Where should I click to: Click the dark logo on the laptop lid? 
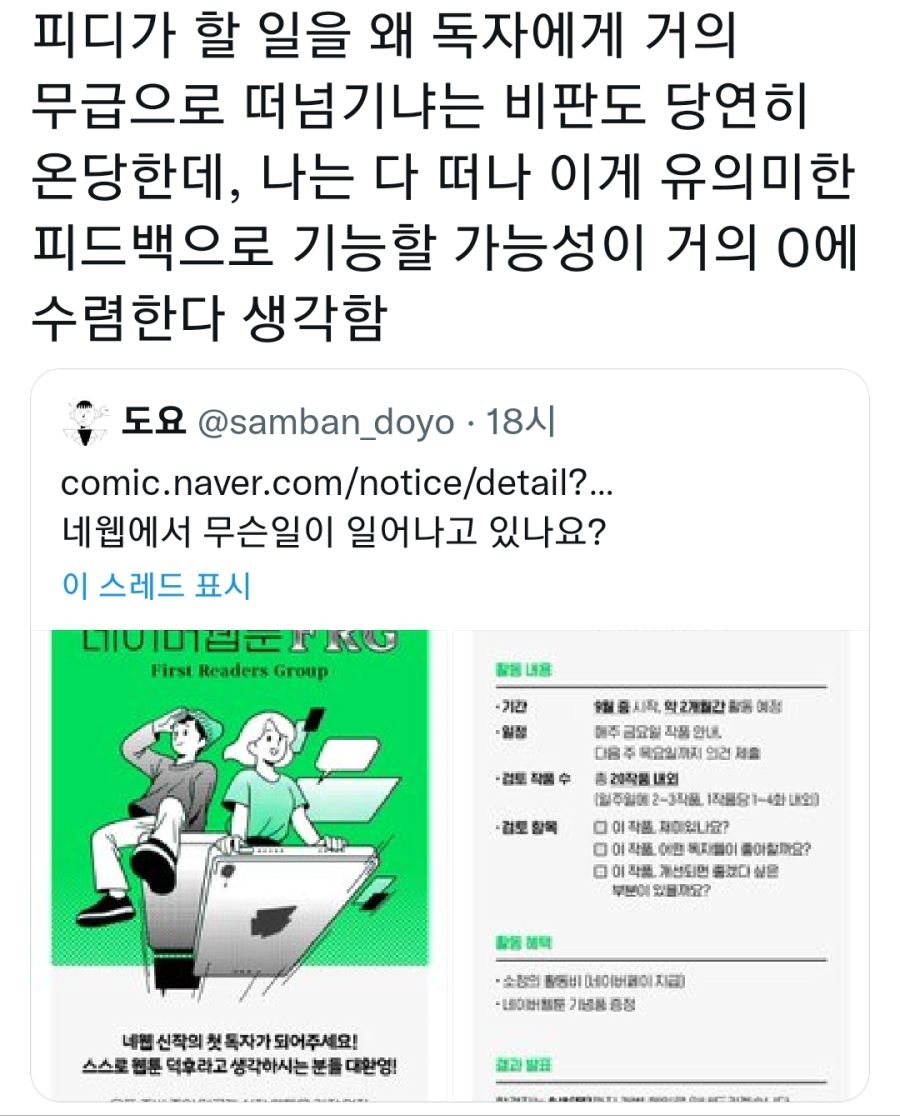272,922
